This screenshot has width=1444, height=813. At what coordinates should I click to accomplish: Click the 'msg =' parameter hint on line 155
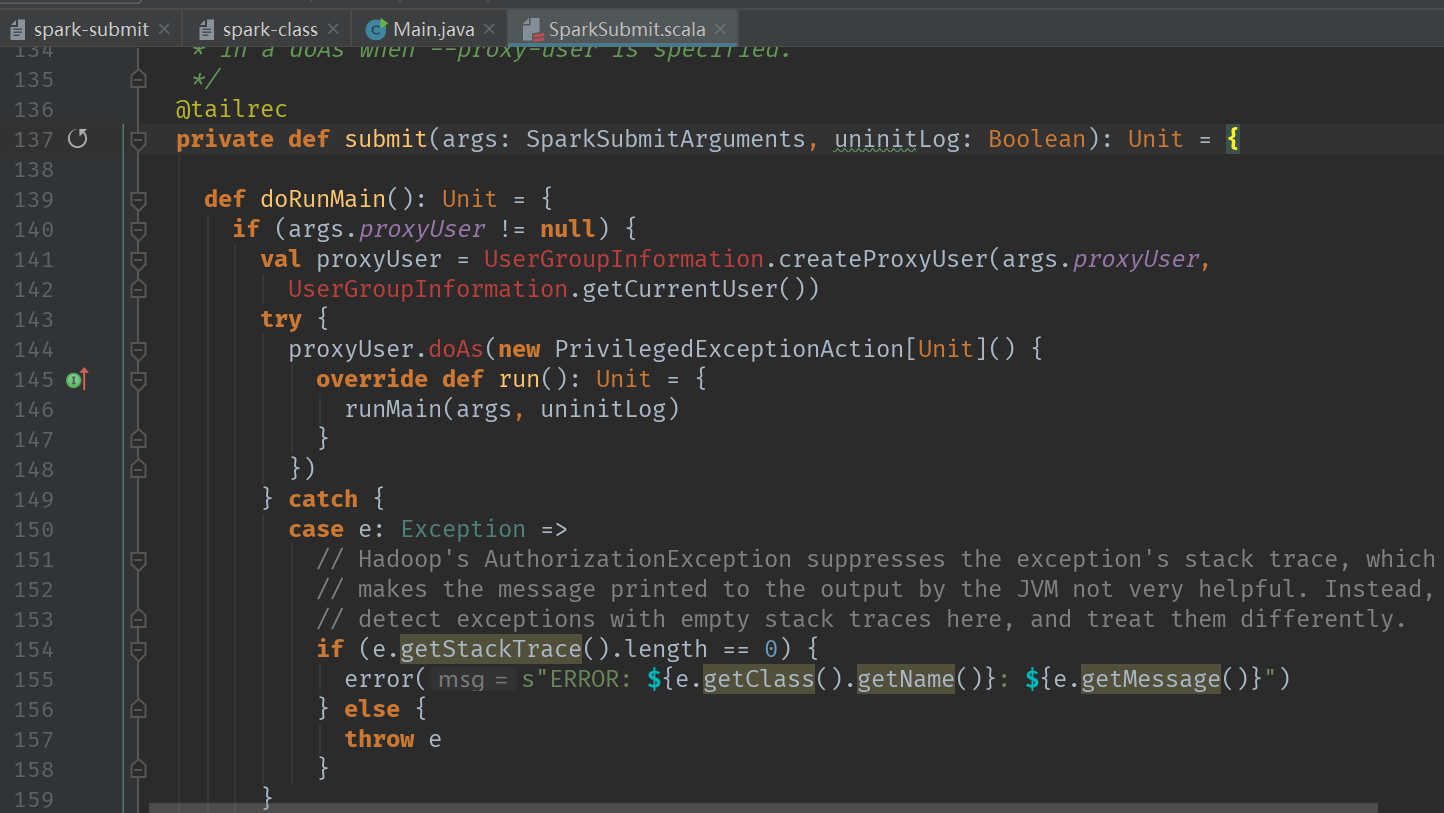[475, 680]
